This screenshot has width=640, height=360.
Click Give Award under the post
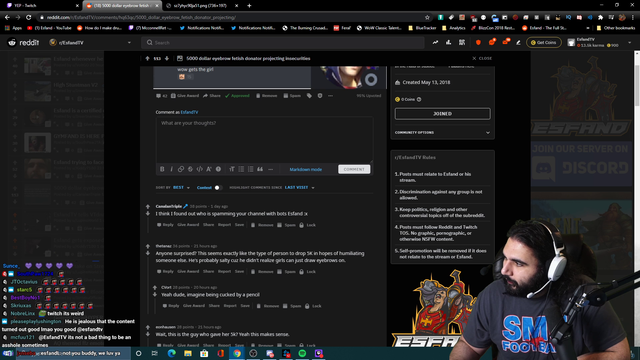185,96
